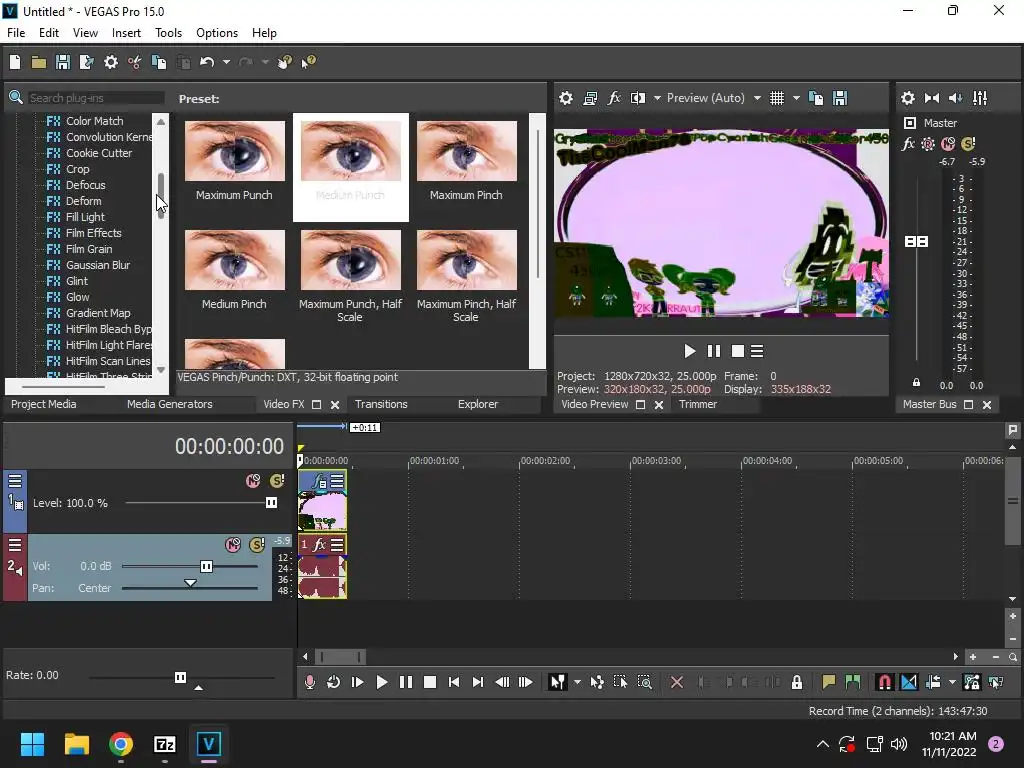The height and width of the screenshot is (768, 1024).
Task: Adjust audio track Vol slider
Action: 206,566
